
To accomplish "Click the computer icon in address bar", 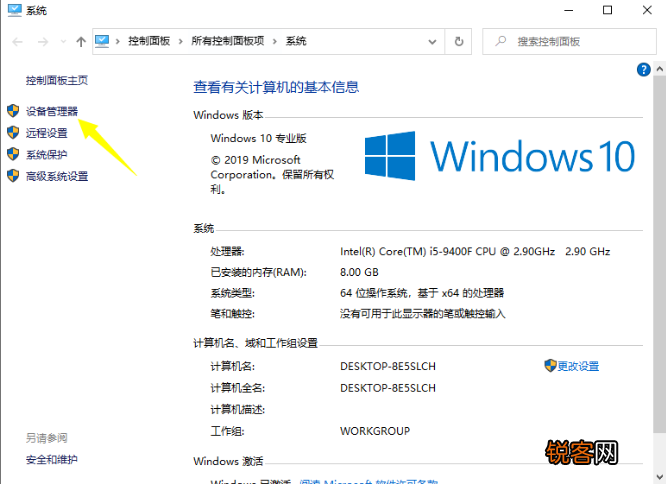I will point(102,41).
